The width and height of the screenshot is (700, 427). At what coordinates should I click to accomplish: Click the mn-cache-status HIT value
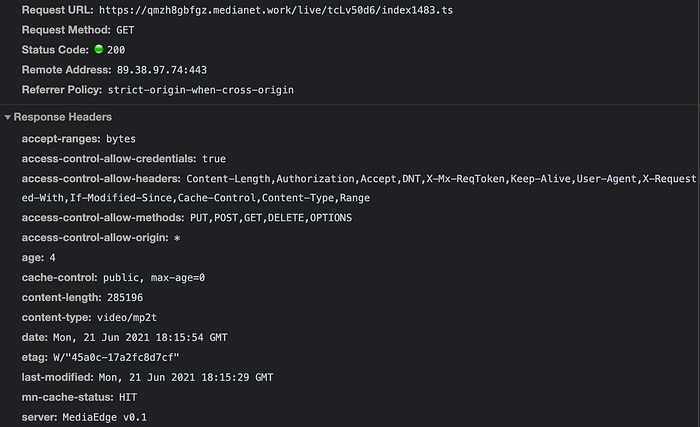[x=128, y=398]
